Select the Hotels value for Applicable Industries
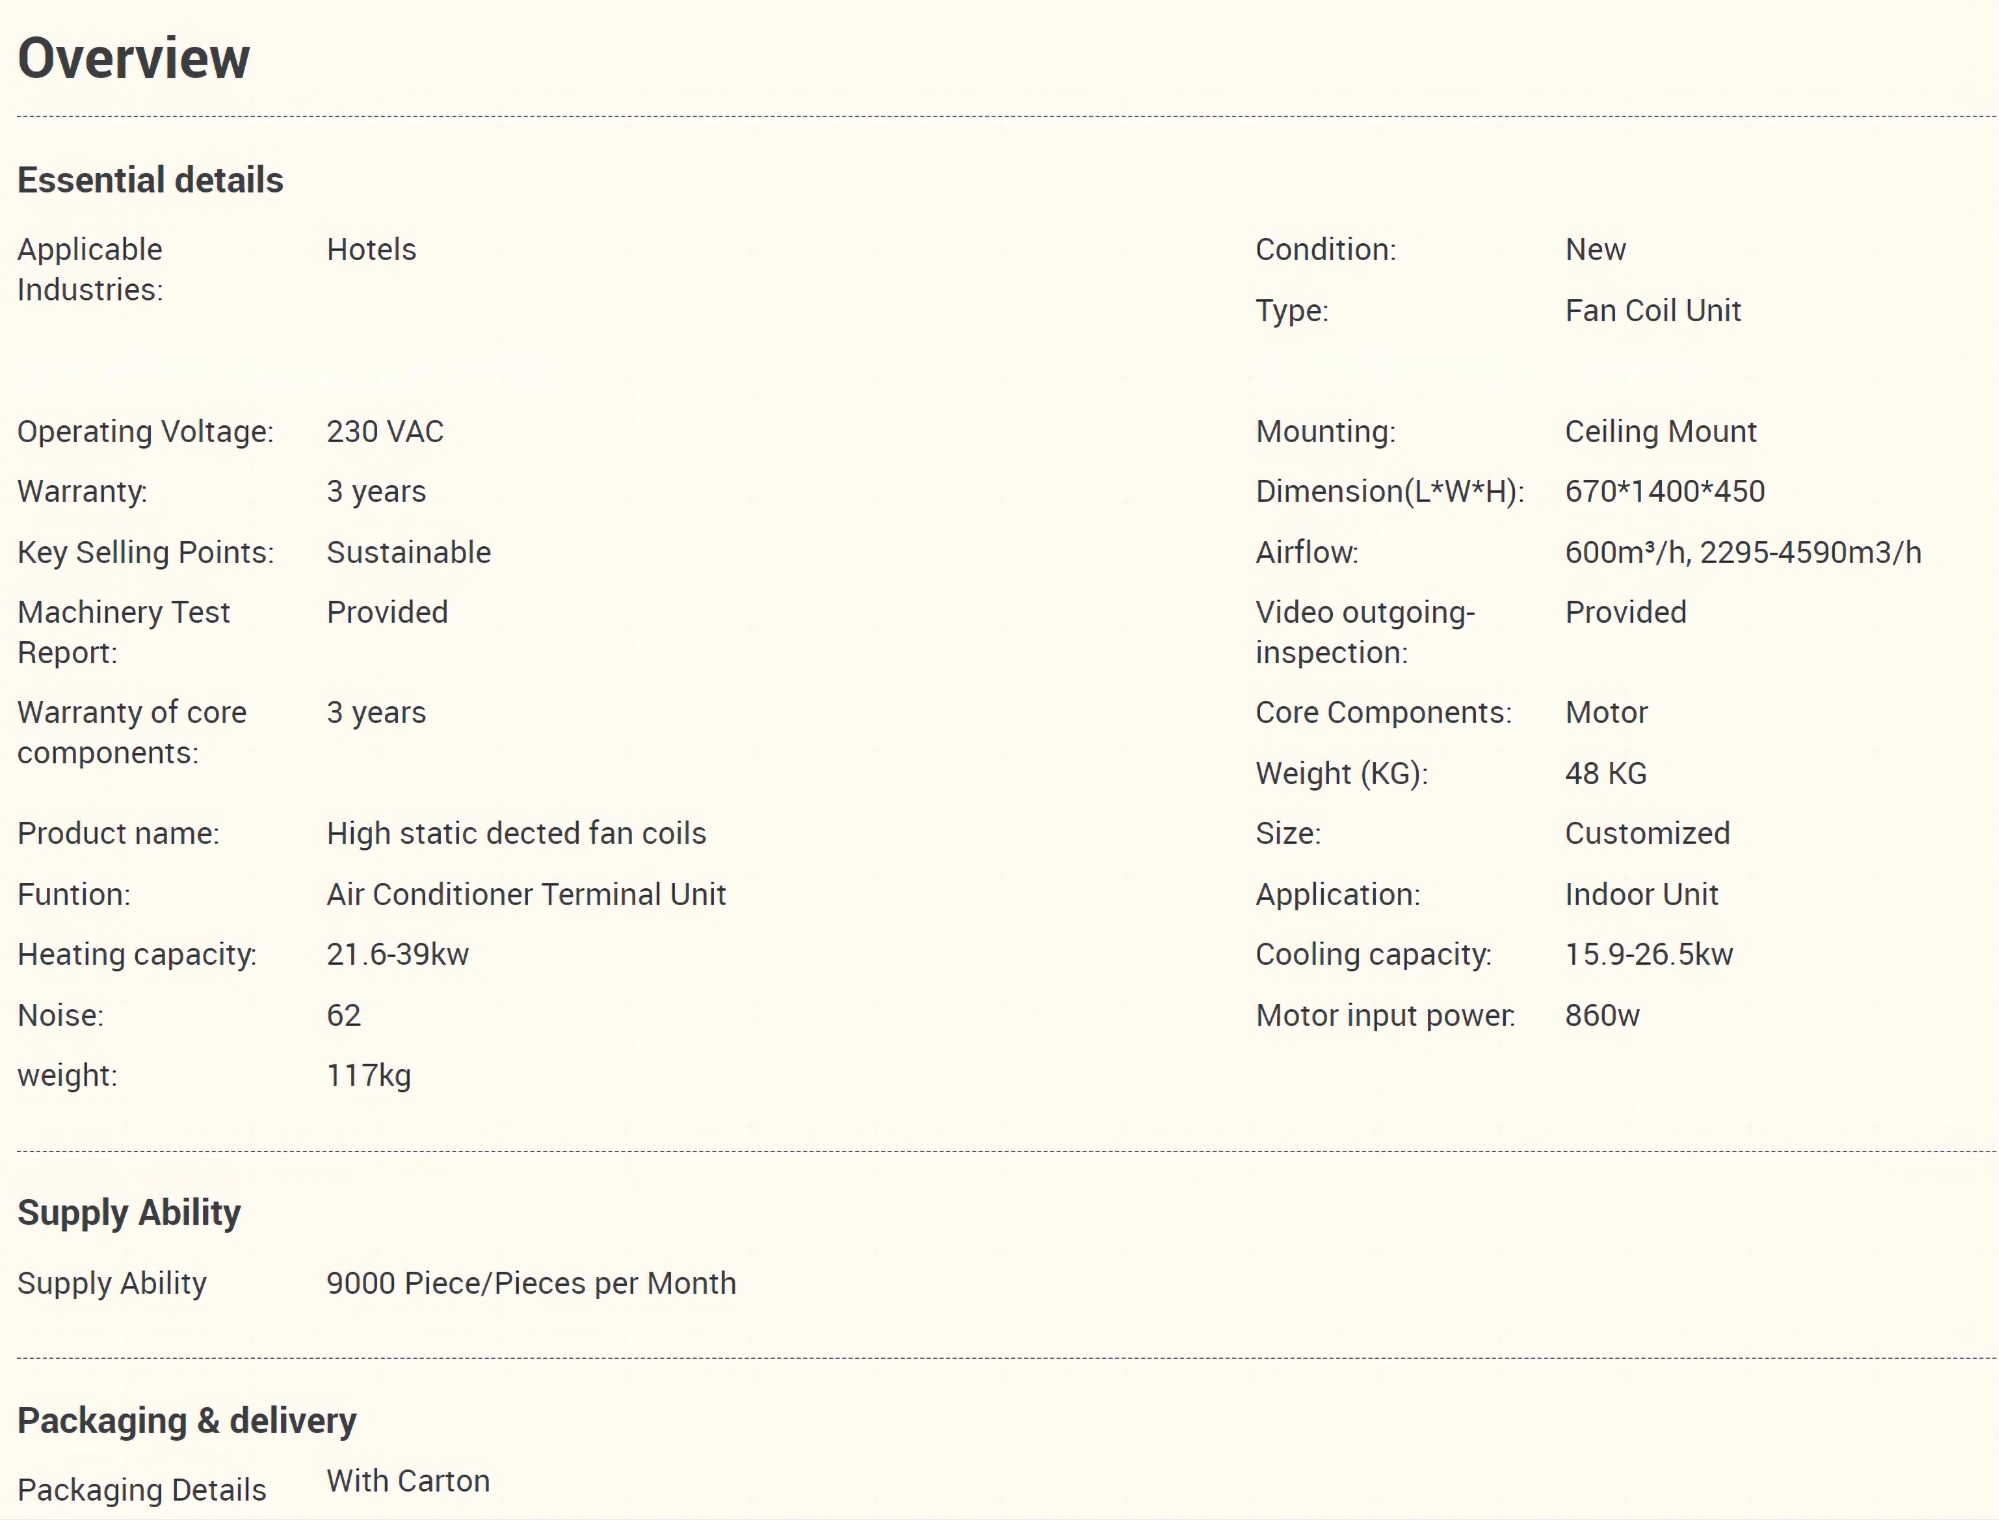This screenshot has width=1999, height=1520. pyautogui.click(x=371, y=249)
